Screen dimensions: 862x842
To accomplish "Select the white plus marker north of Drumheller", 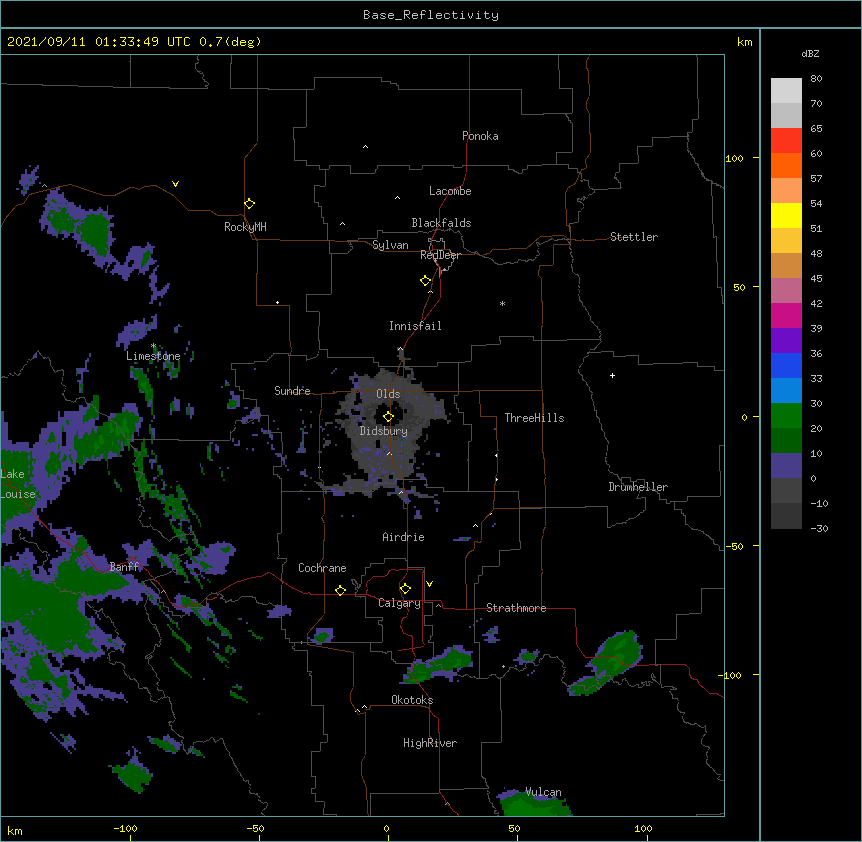I will [612, 375].
